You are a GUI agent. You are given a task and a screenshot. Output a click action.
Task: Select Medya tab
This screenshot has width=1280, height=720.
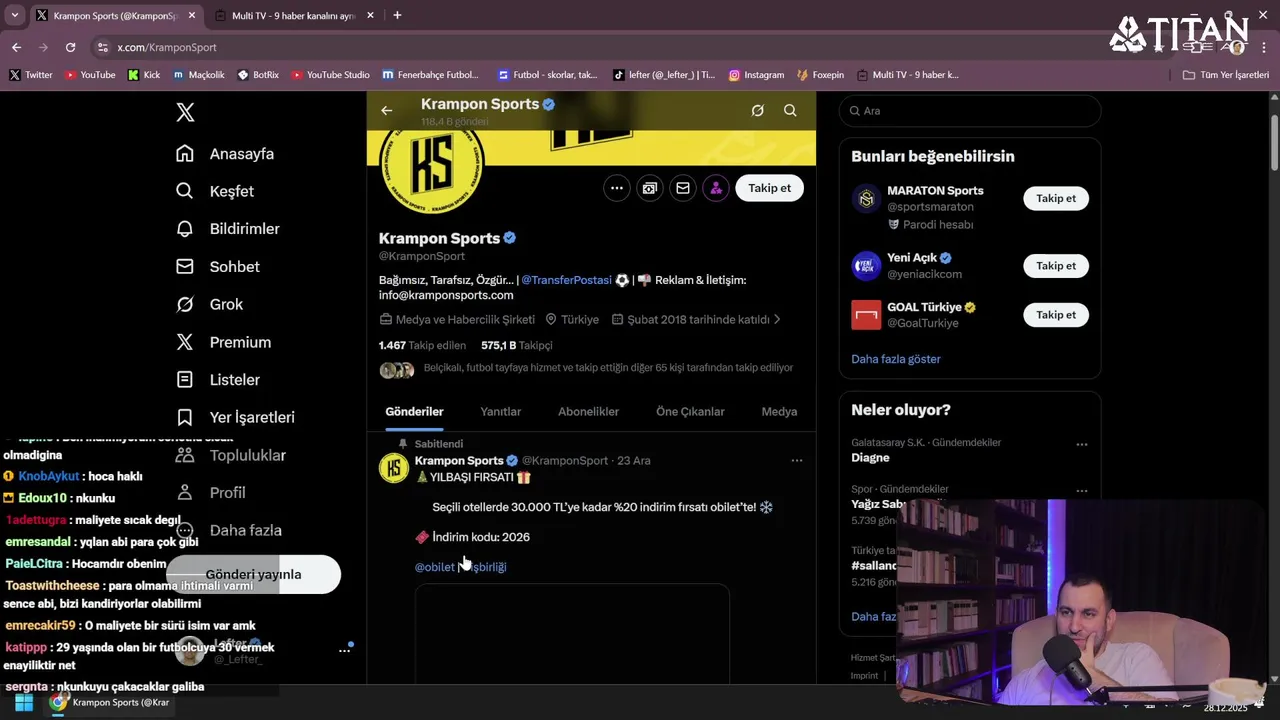coord(779,411)
